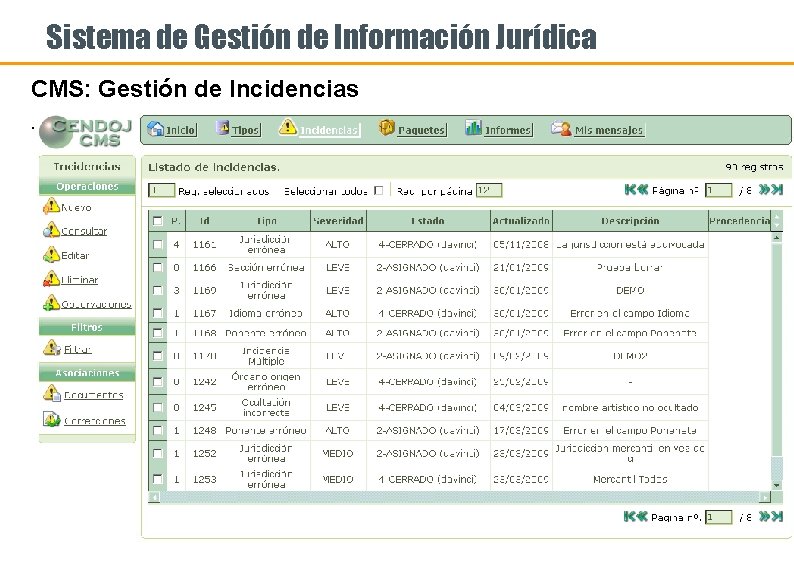Click the vertical scrollbar up arrow

pyautogui.click(x=776, y=237)
